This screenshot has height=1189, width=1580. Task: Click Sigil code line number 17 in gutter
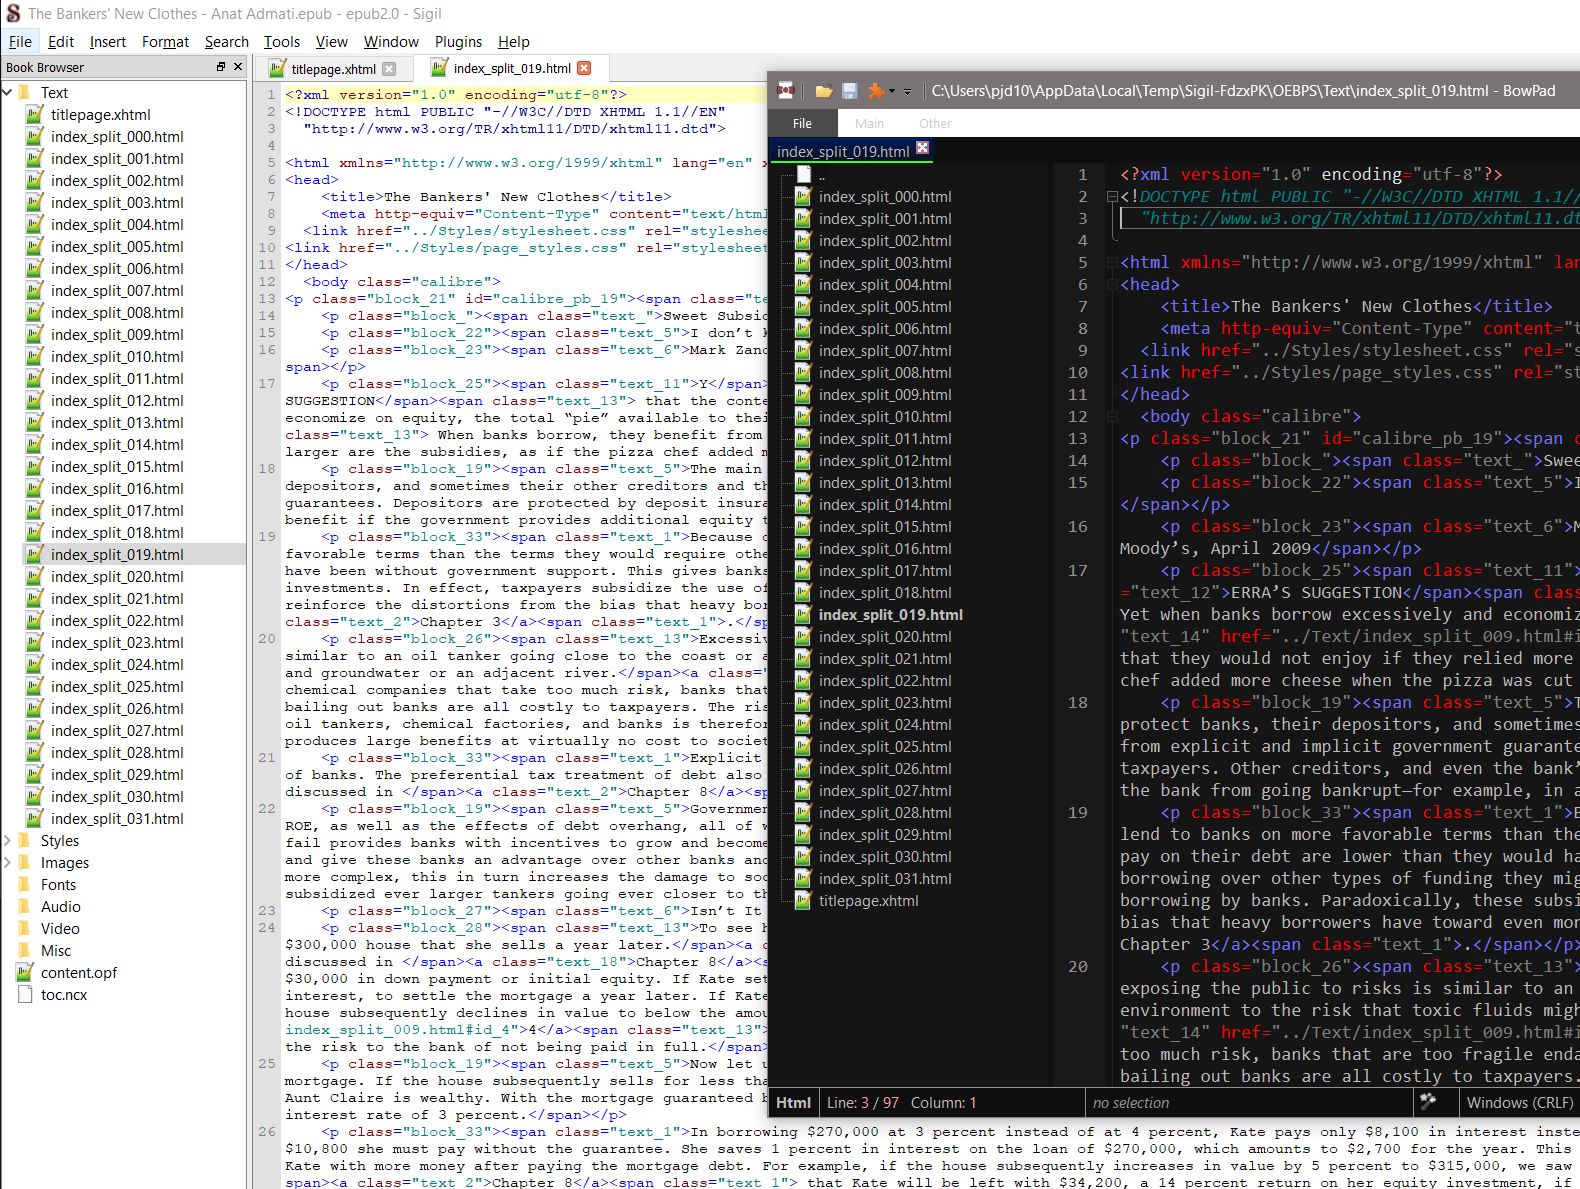(x=267, y=384)
